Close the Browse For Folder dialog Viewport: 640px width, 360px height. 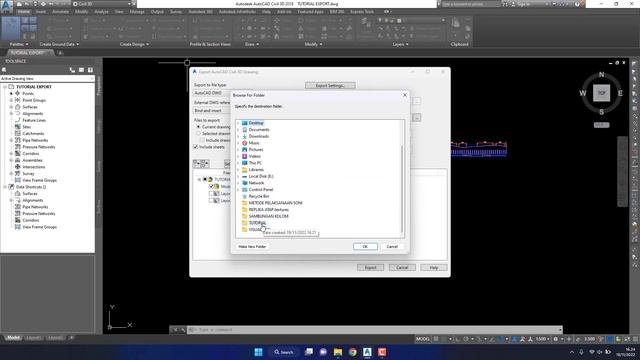[x=405, y=95]
